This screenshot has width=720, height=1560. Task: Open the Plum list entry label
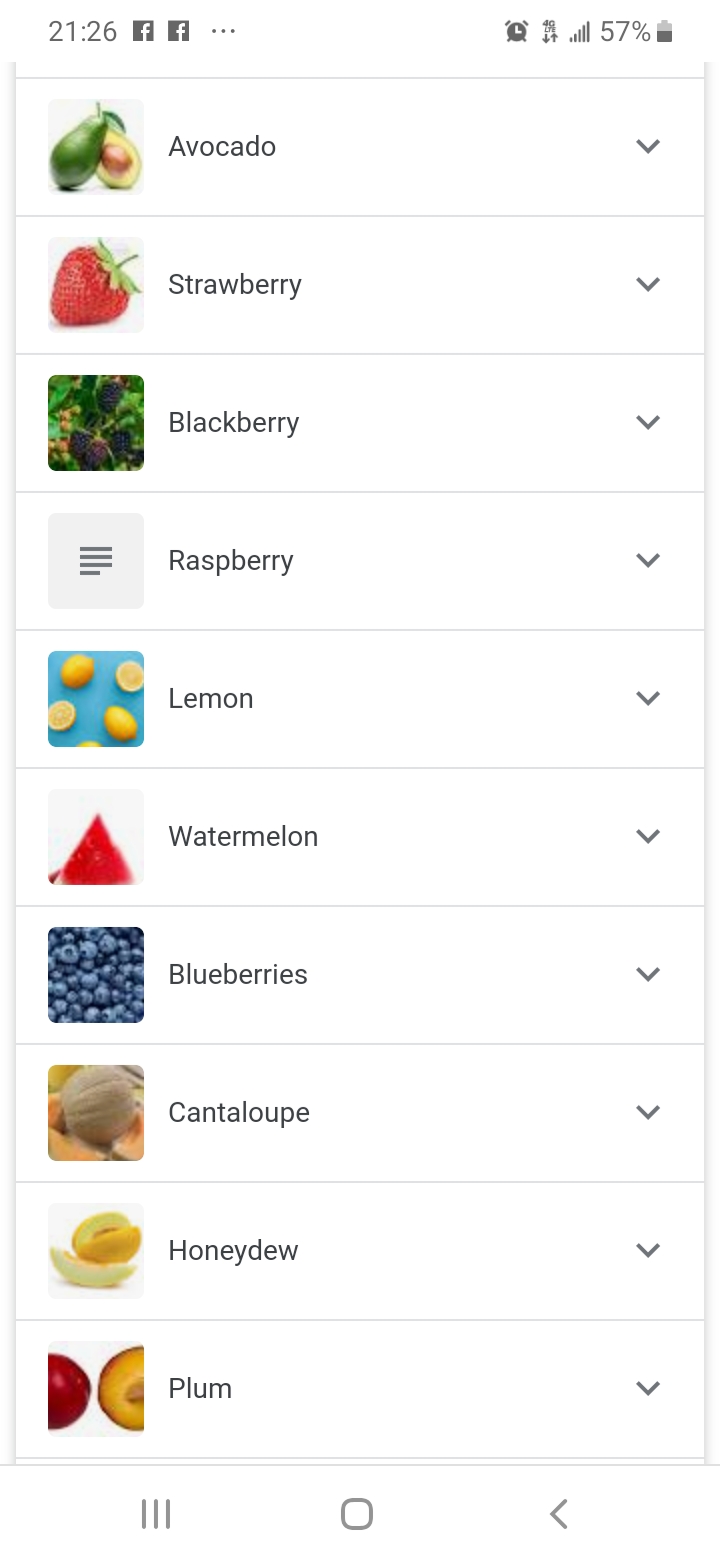coord(200,1388)
